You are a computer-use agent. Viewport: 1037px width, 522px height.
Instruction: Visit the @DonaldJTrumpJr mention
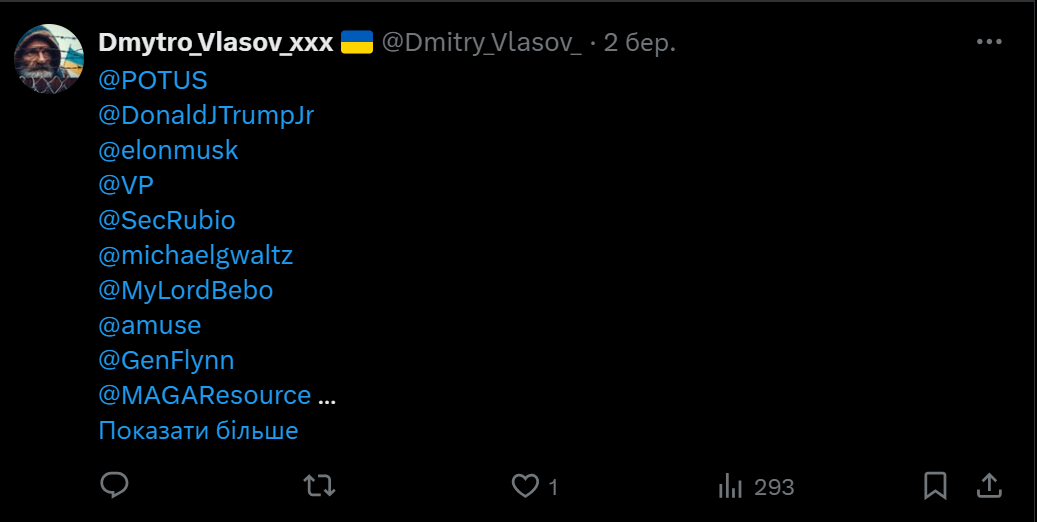[x=206, y=115]
